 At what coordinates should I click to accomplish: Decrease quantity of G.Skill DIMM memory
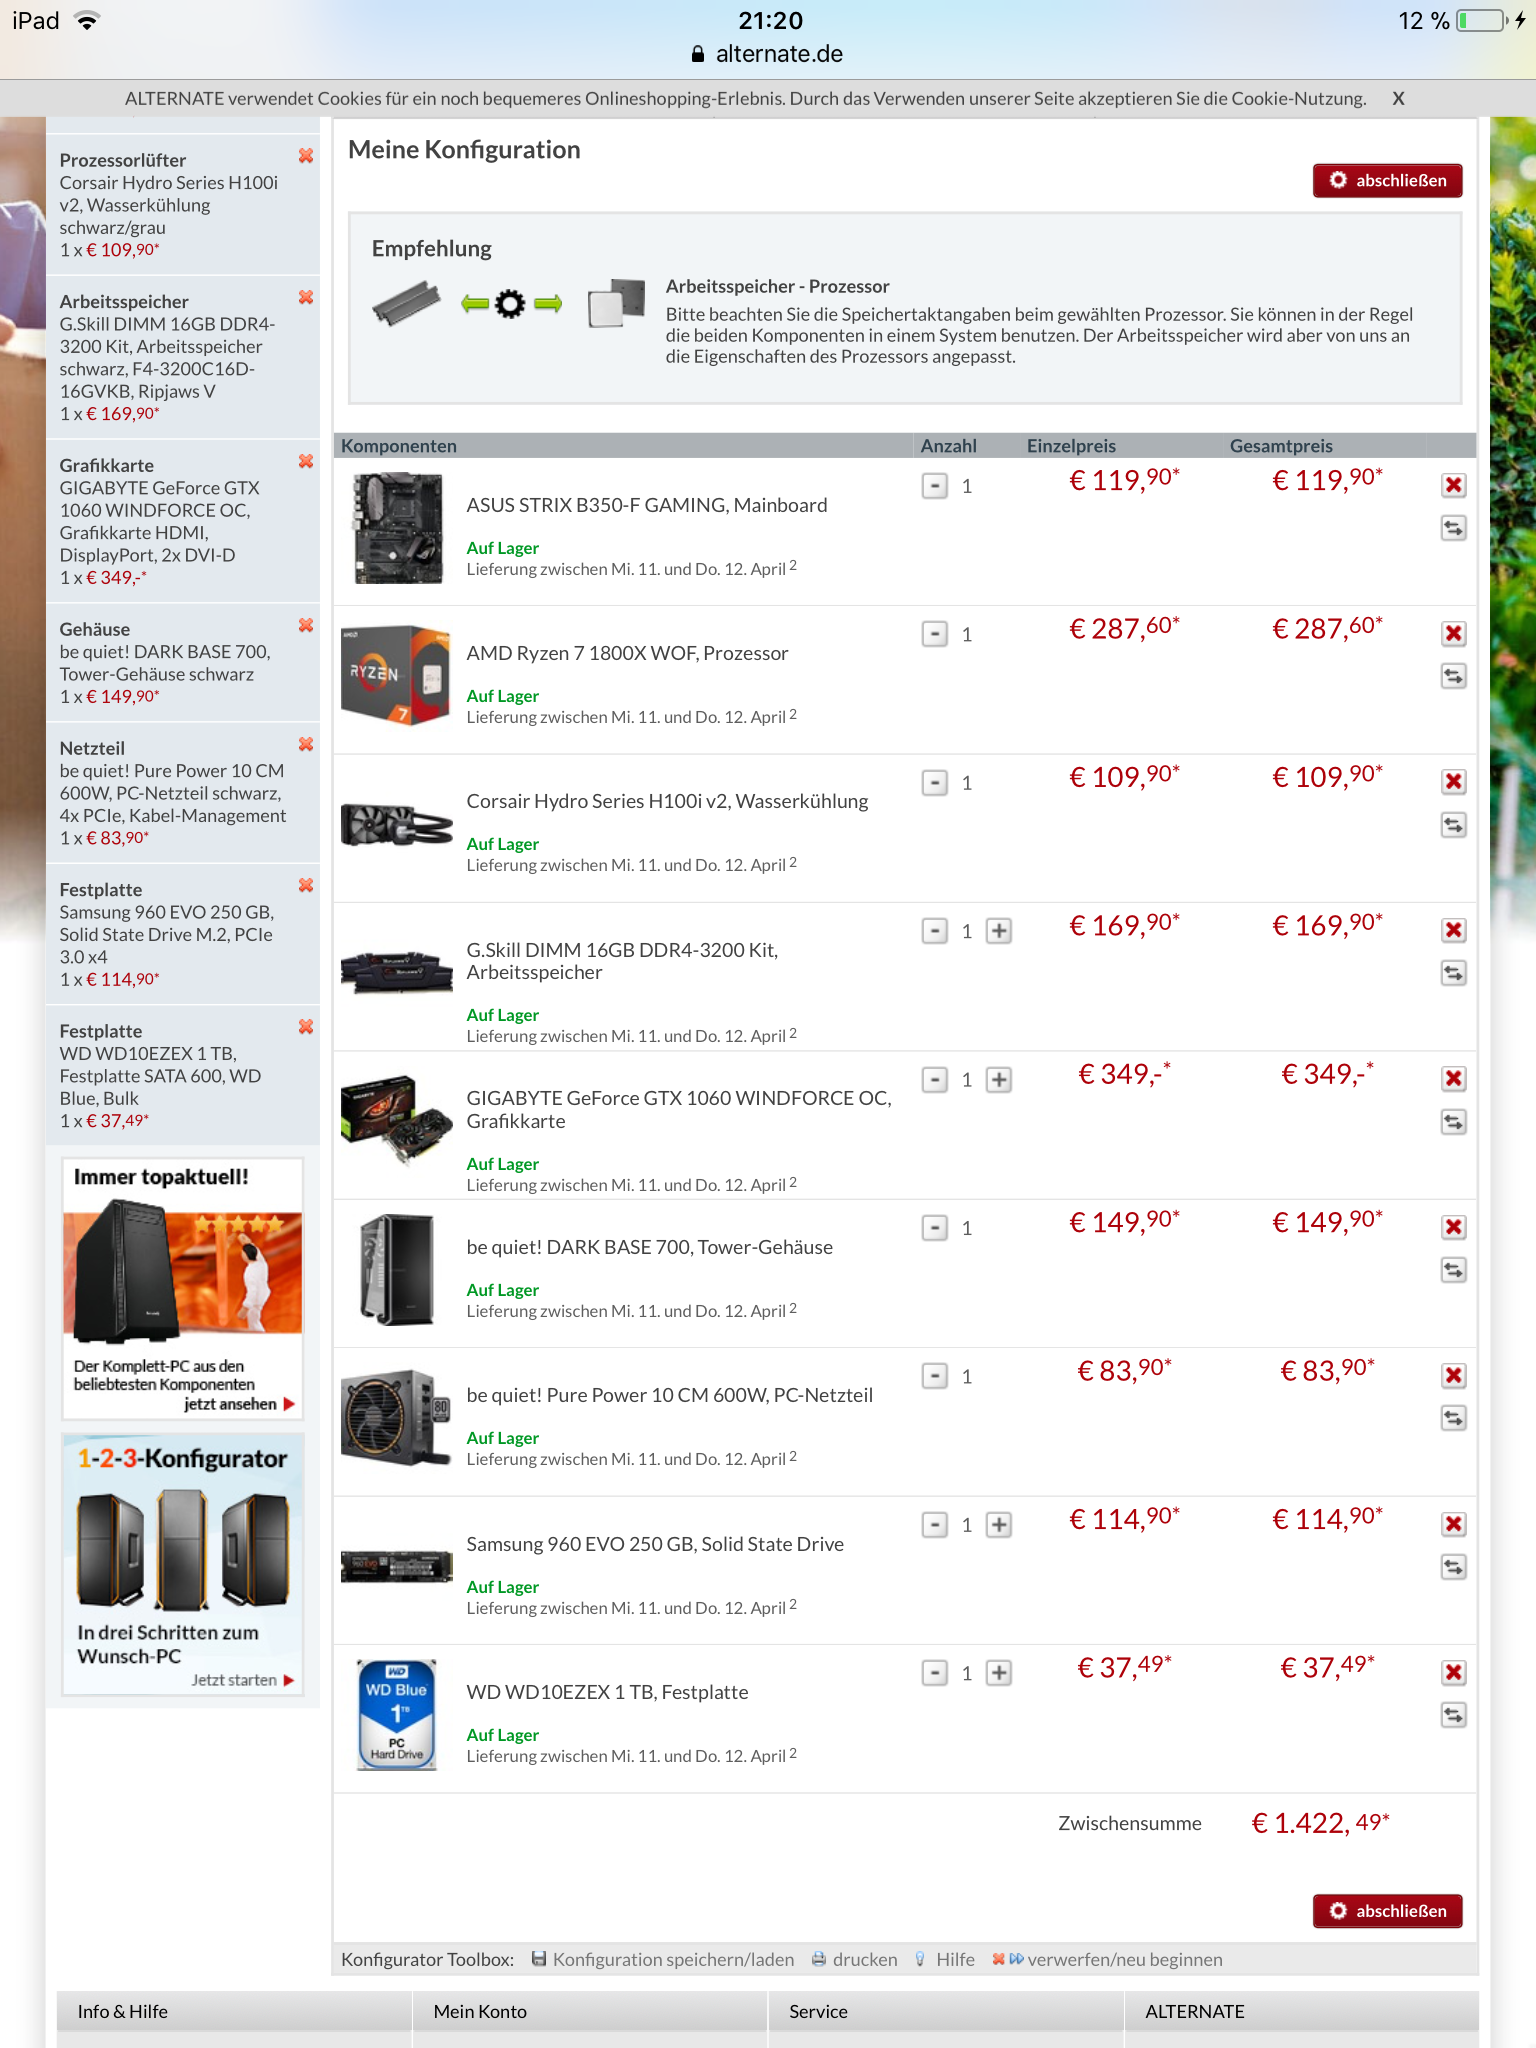(x=934, y=931)
